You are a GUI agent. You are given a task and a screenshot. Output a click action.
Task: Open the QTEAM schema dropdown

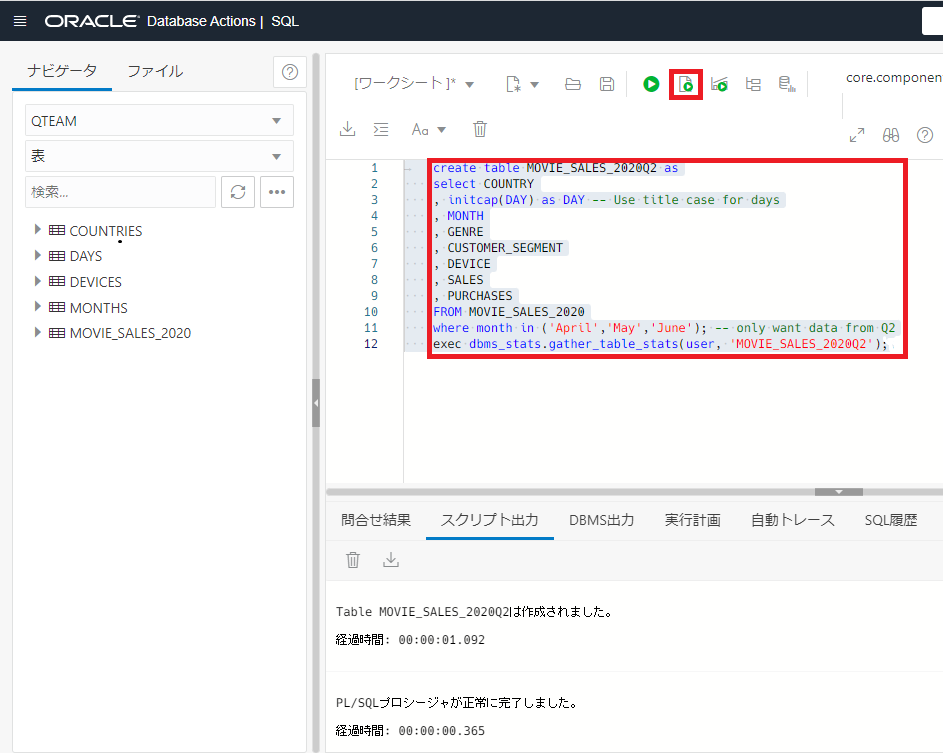[x=159, y=121]
